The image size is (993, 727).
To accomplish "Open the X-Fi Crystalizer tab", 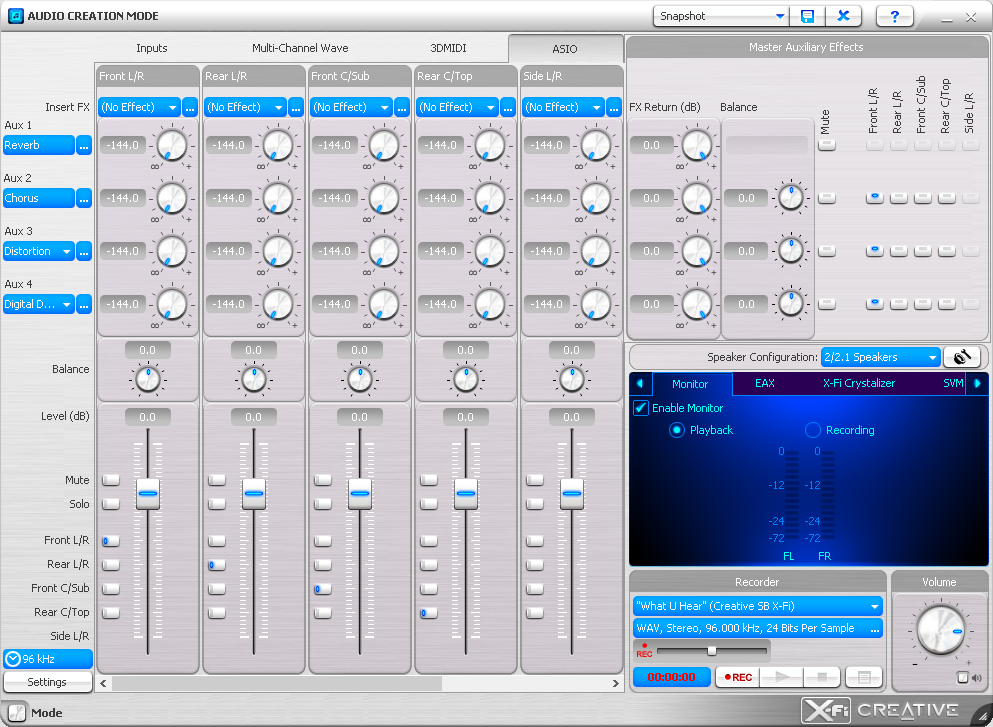I will (x=858, y=383).
